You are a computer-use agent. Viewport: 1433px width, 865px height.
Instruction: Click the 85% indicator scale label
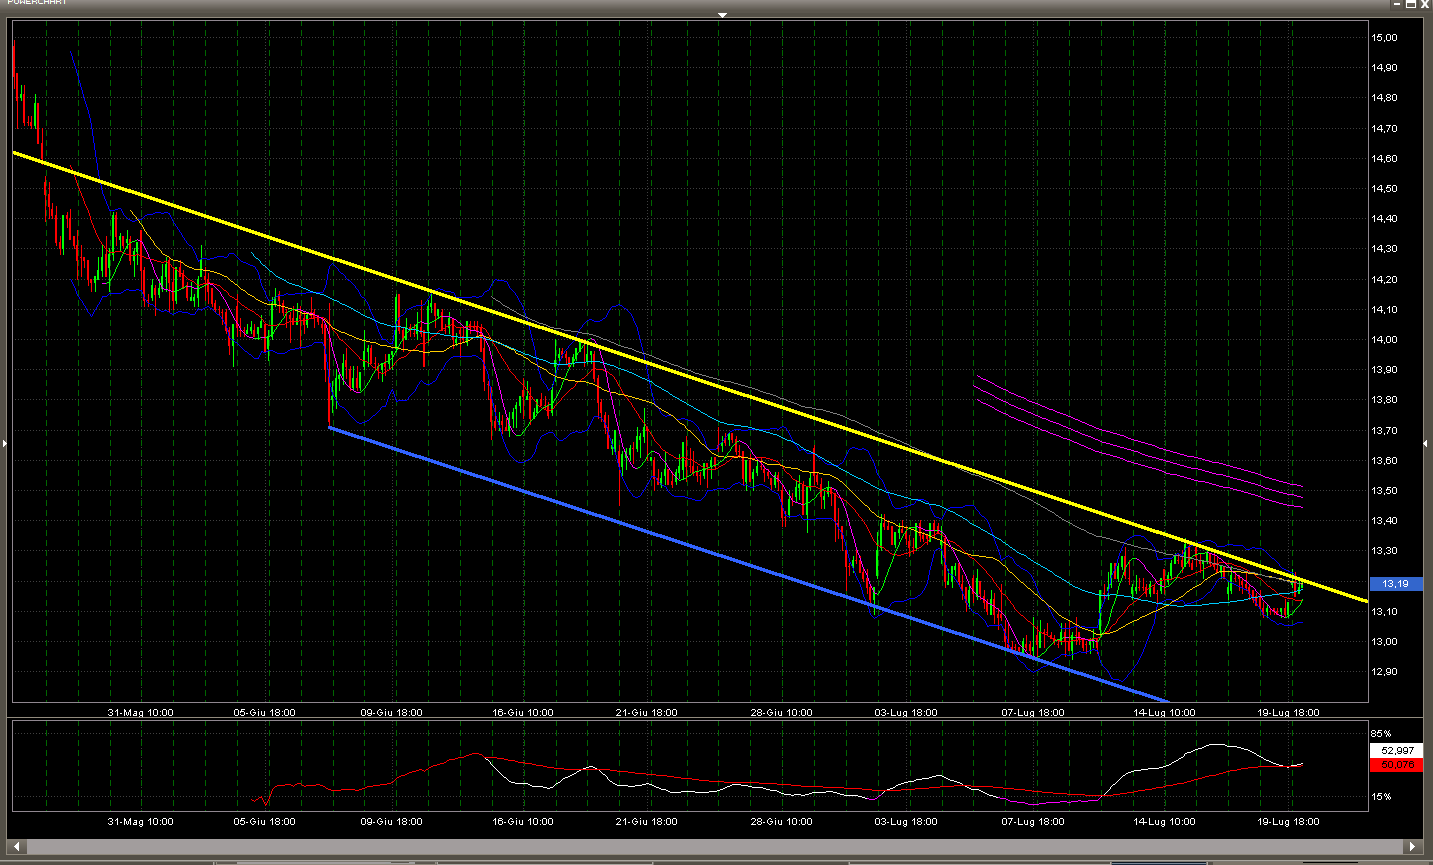tap(1381, 734)
